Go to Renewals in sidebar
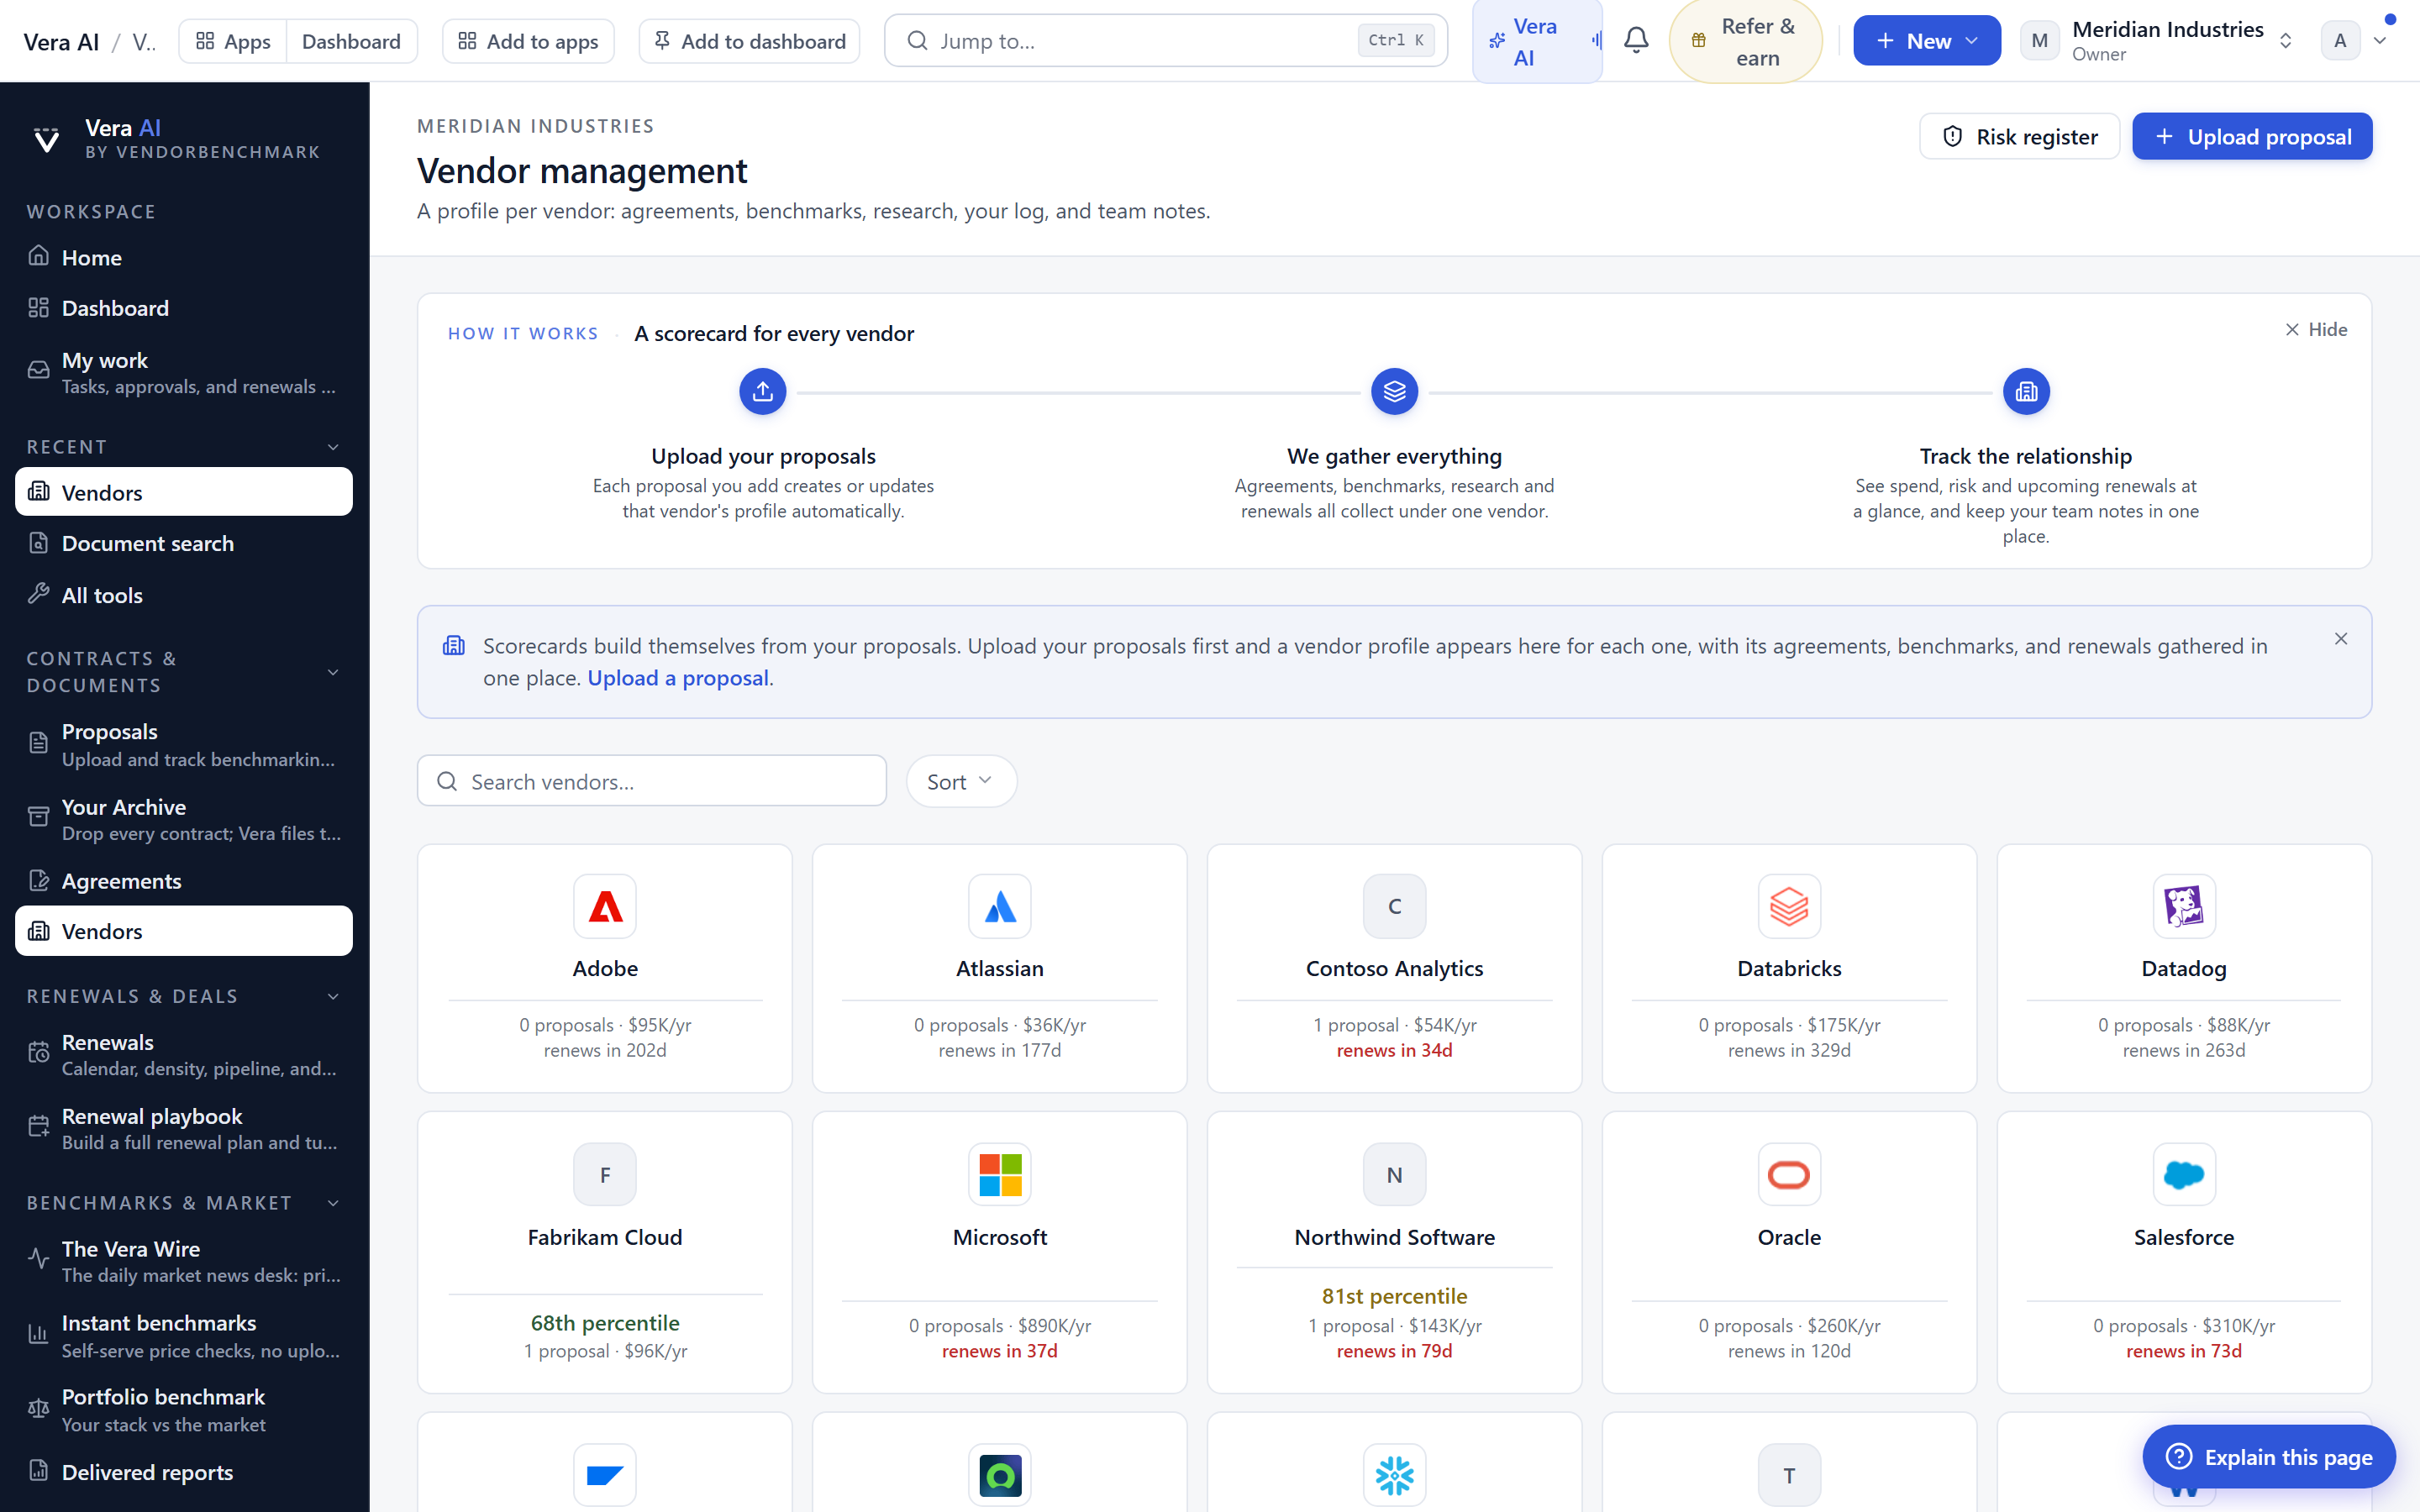2420x1512 pixels. pos(184,1054)
